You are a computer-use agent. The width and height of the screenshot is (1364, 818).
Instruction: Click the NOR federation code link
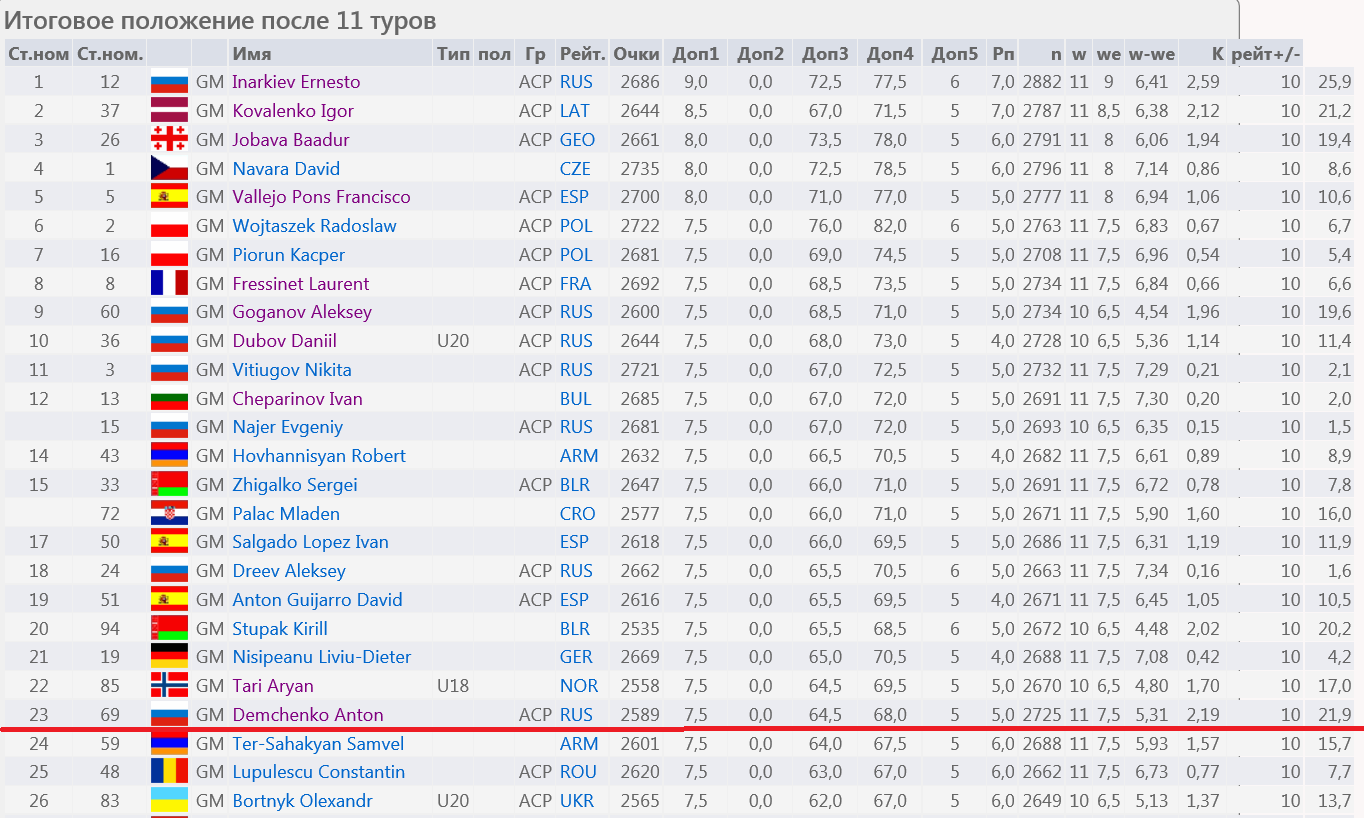(x=578, y=686)
